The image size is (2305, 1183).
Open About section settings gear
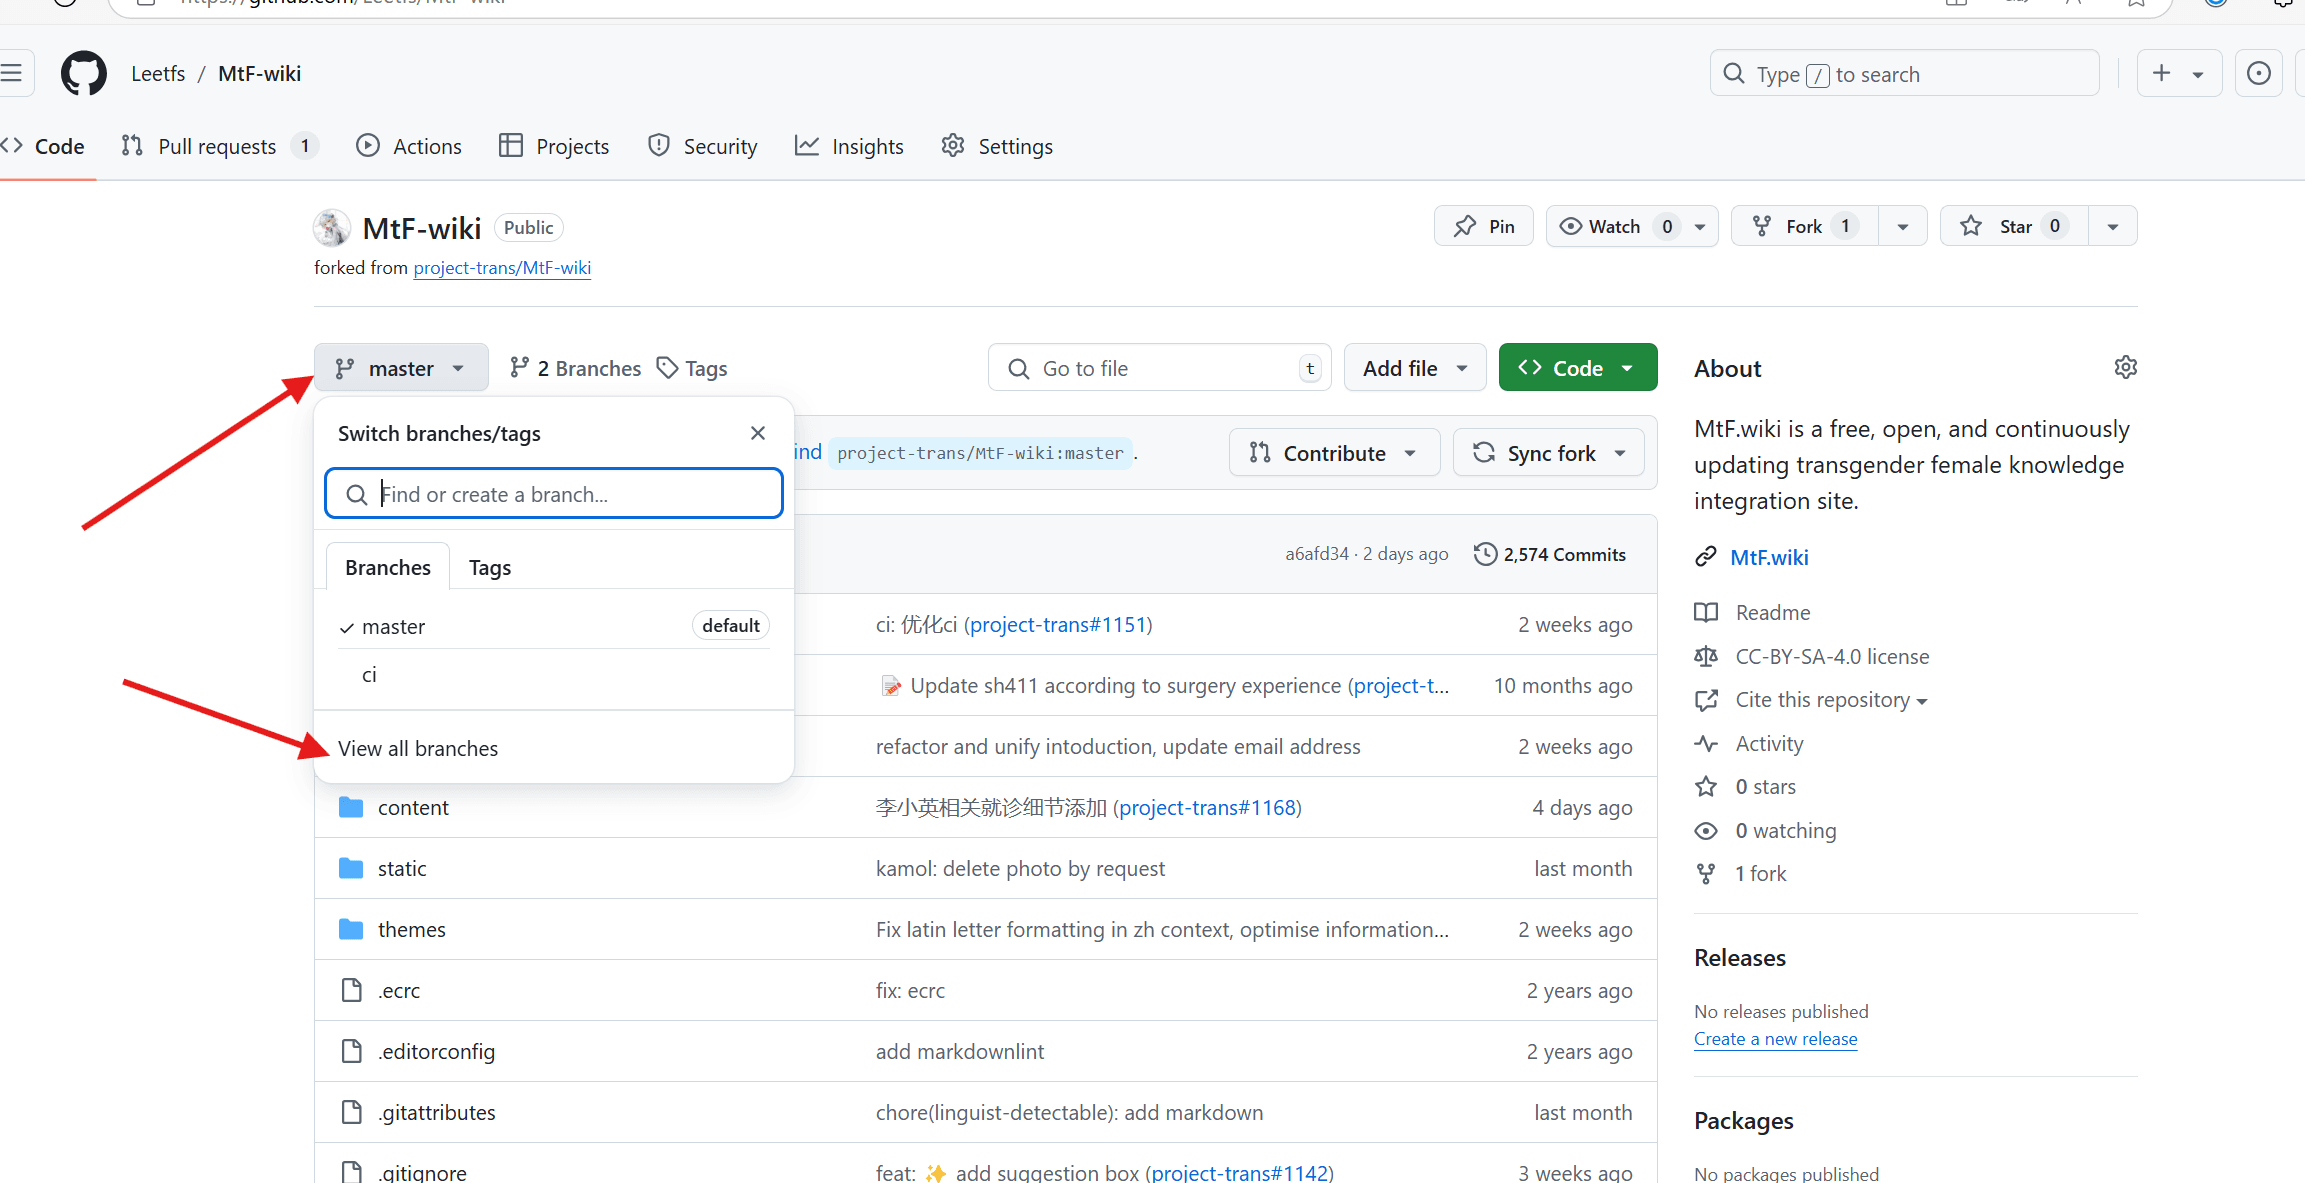(2125, 367)
